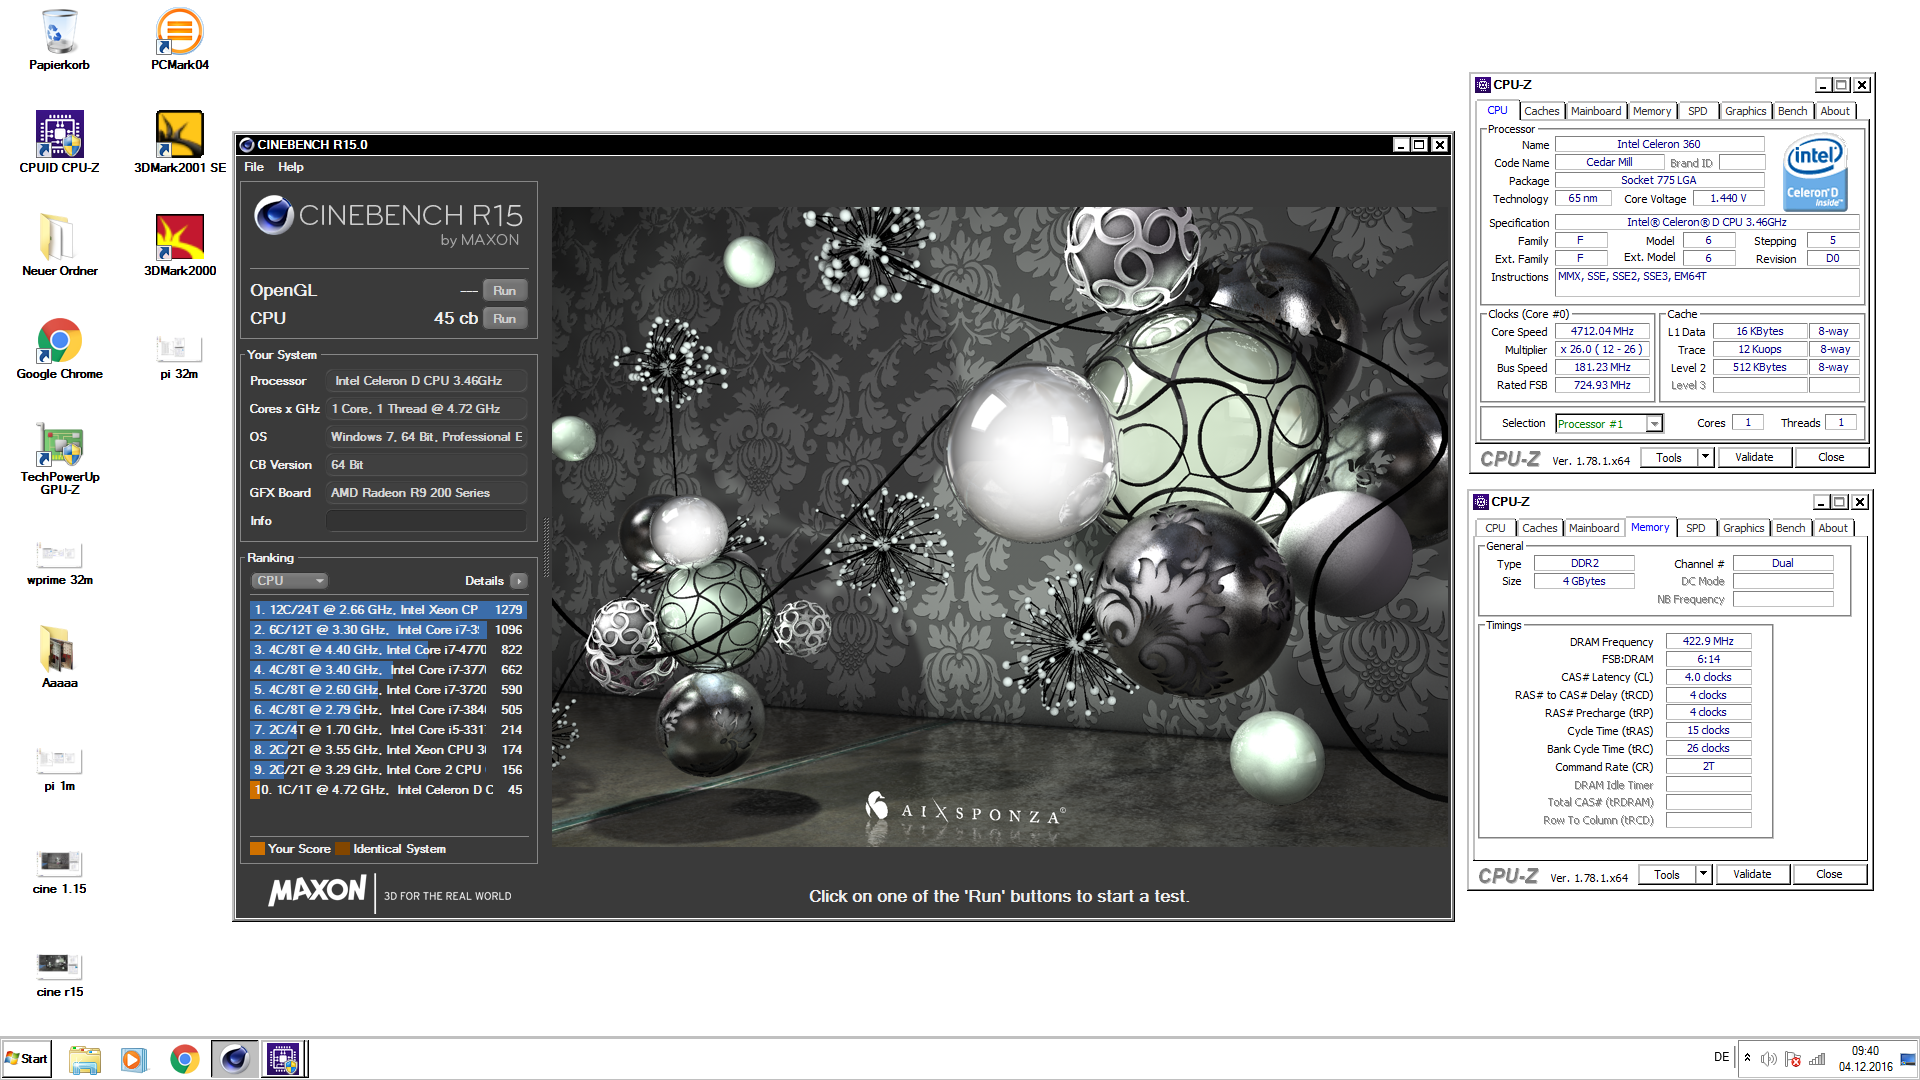Click the network signal tray icon

(1817, 1059)
